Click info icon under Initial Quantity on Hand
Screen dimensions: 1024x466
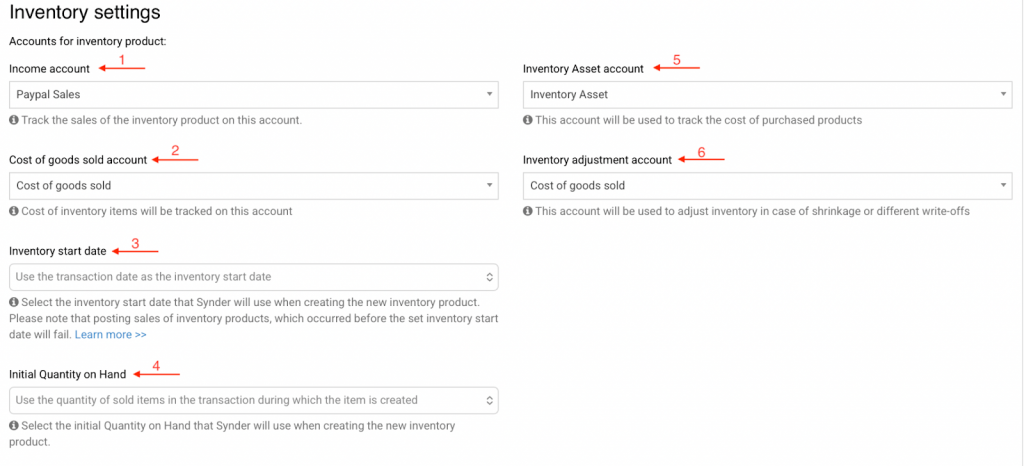tap(13, 426)
